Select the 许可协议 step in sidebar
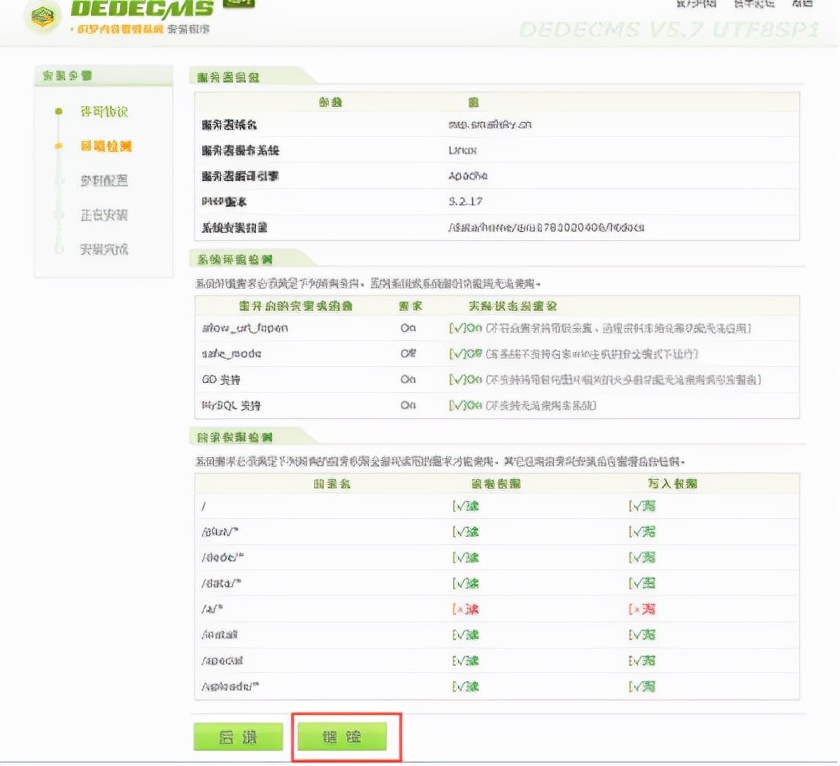This screenshot has width=840, height=766. pyautogui.click(x=104, y=111)
